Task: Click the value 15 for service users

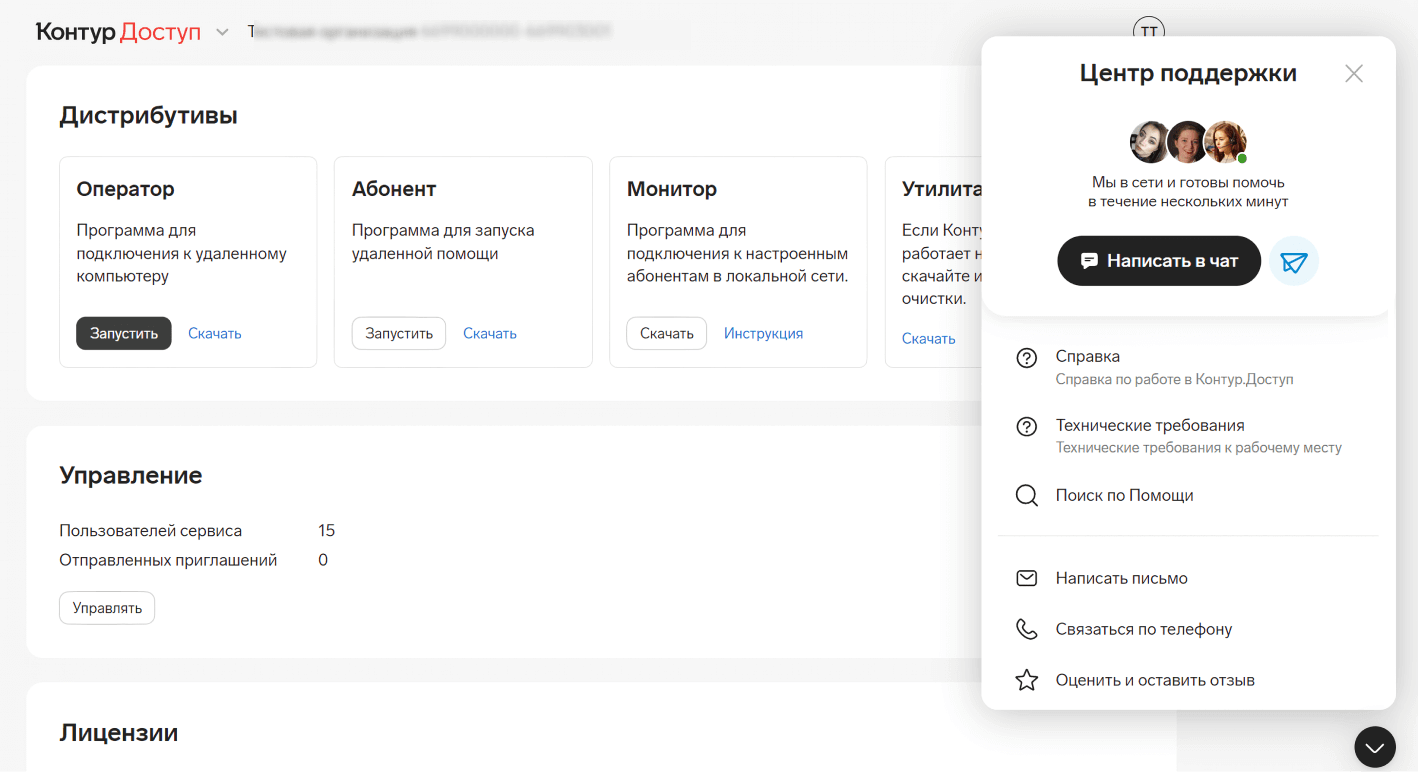Action: (x=326, y=531)
